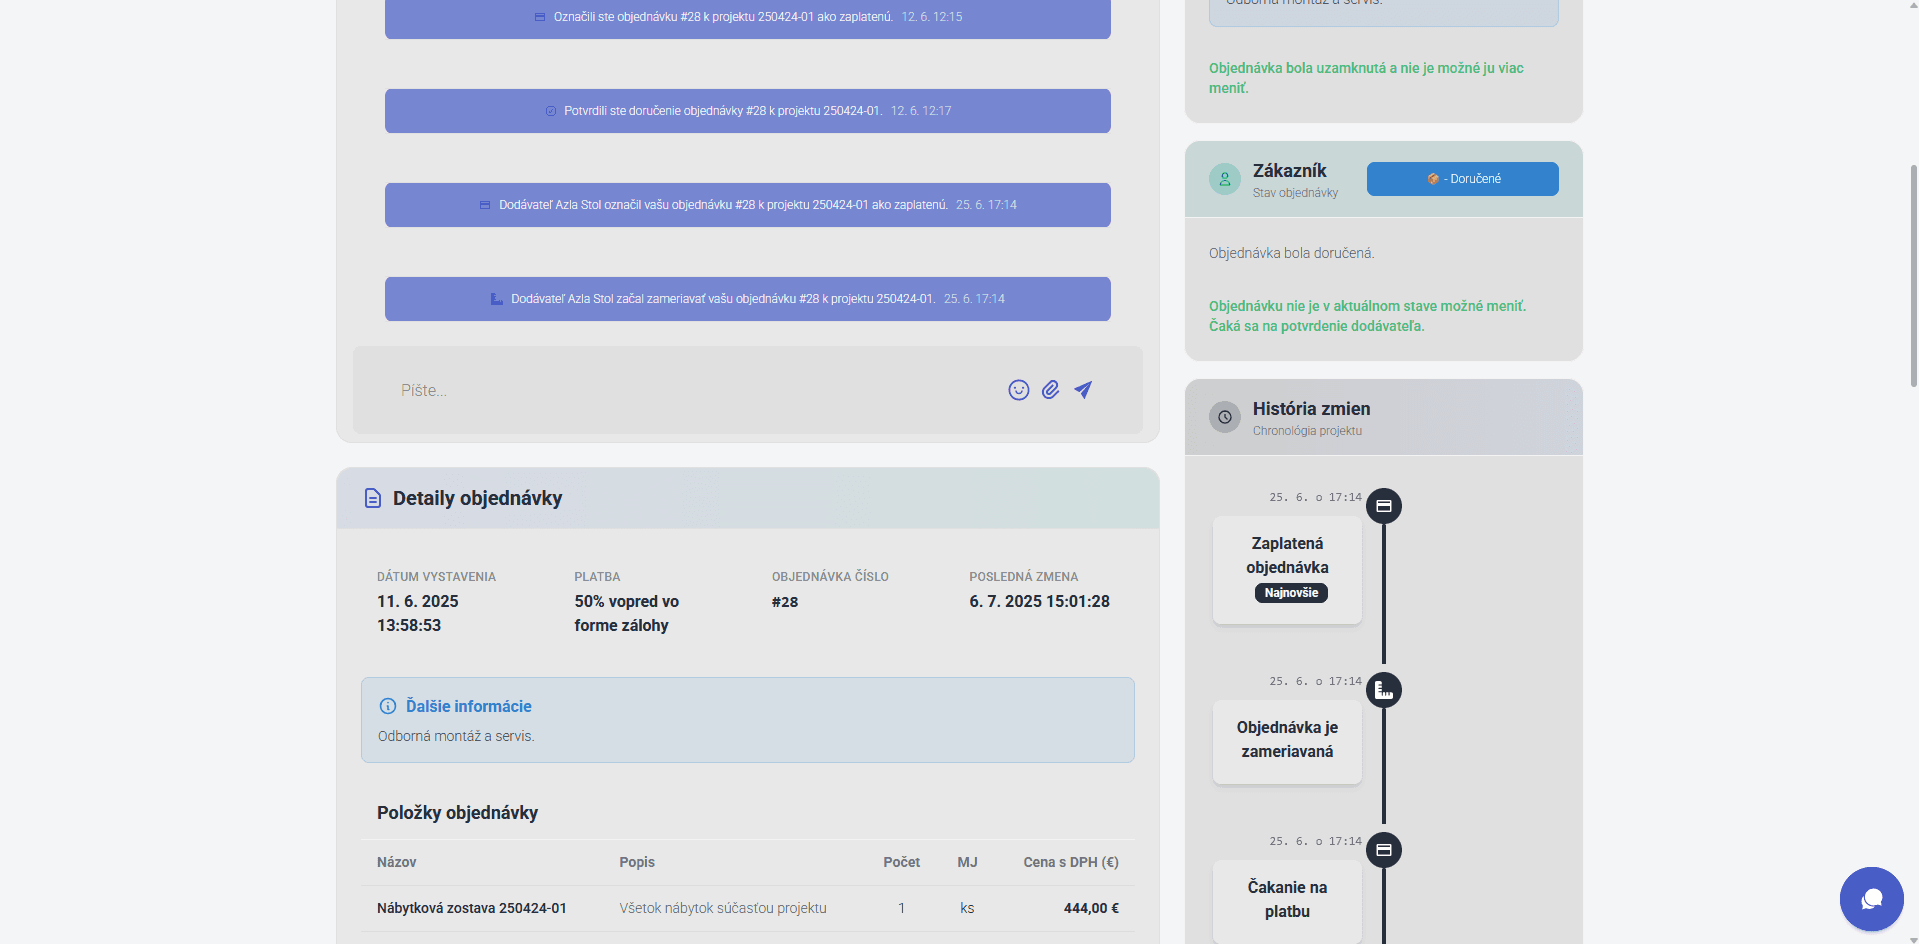Click the História zmien clock icon
Viewport: 1919px width, 944px height.
click(1224, 417)
